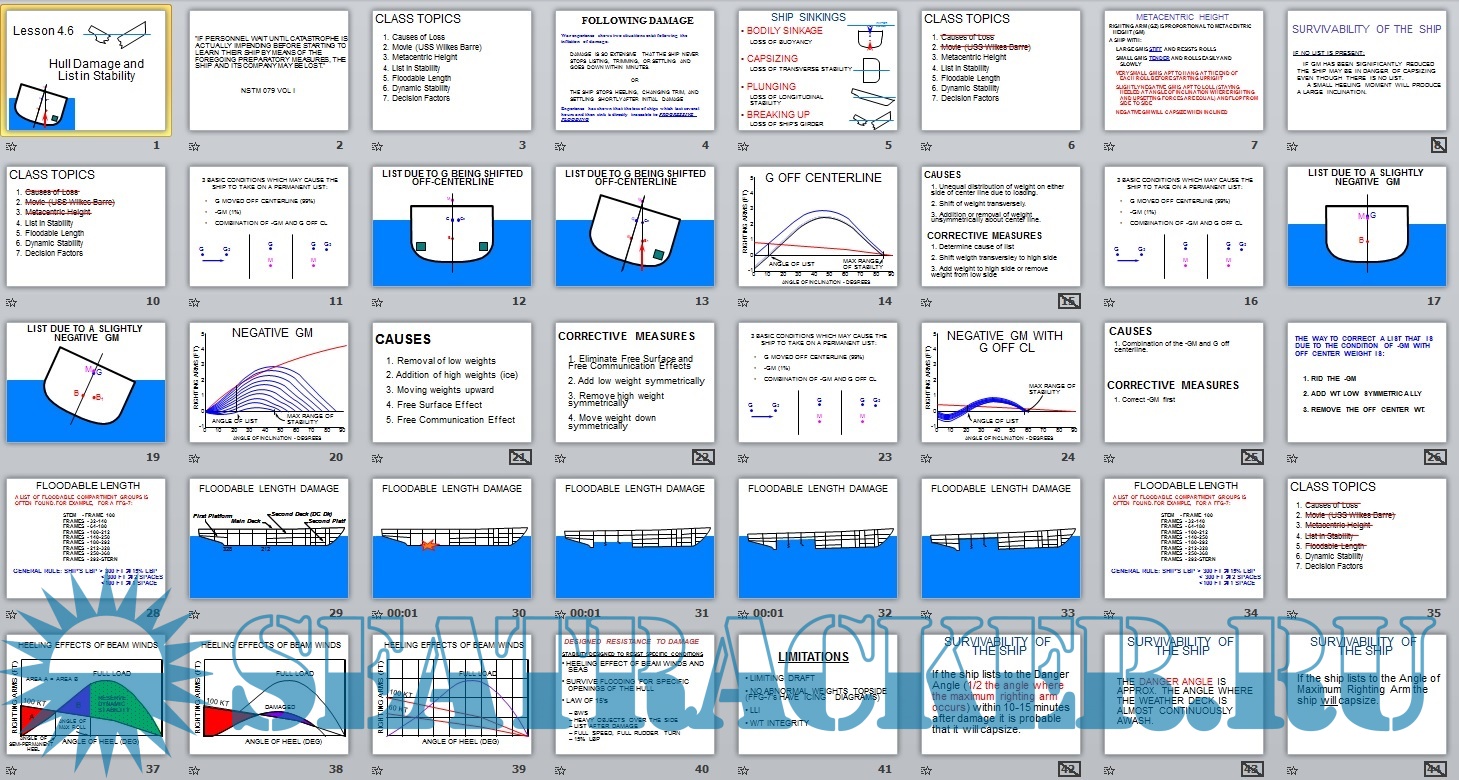The width and height of the screenshot is (1459, 780).
Task: Click the hidden slide marker on slide 21
Action: point(520,457)
